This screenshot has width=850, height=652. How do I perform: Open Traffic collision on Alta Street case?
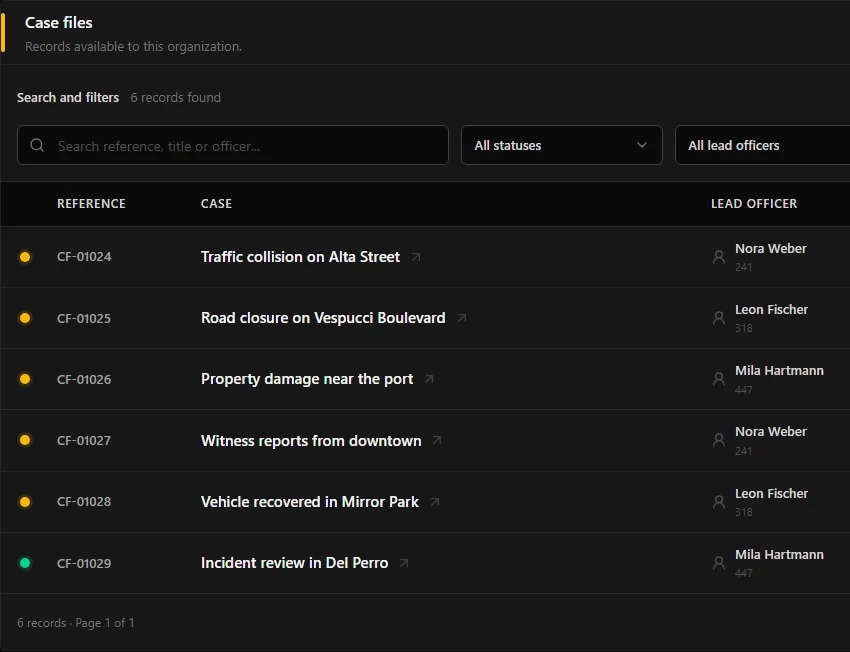point(300,257)
